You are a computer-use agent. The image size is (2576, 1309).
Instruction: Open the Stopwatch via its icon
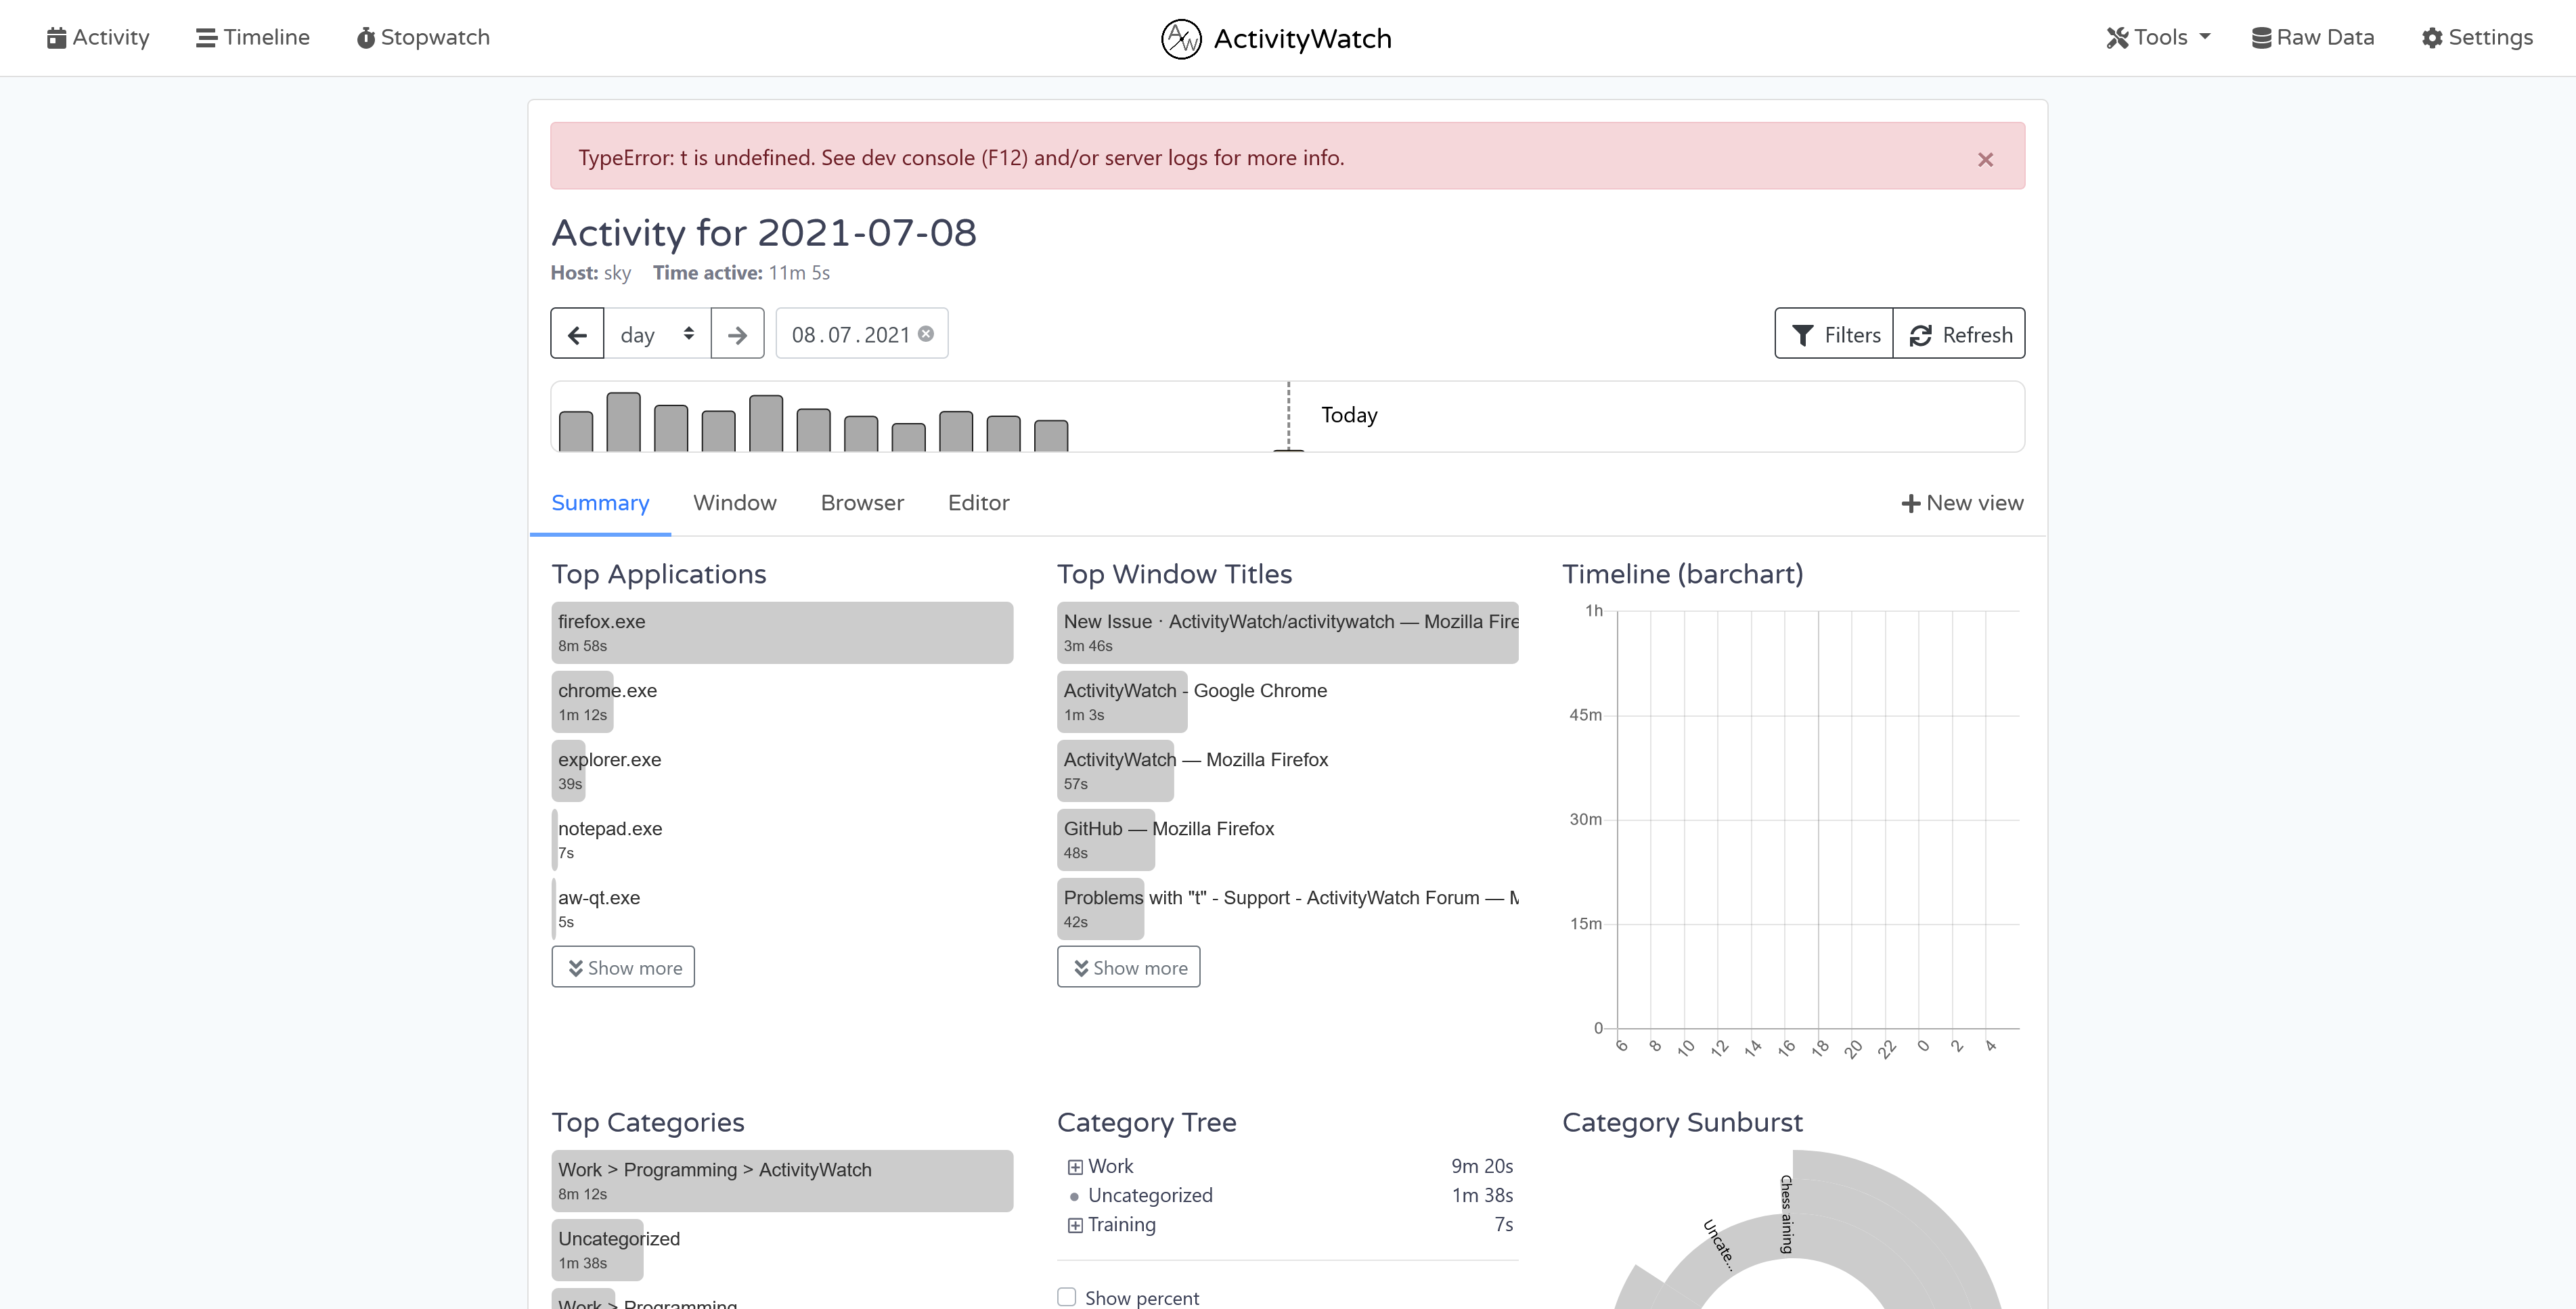click(x=367, y=37)
